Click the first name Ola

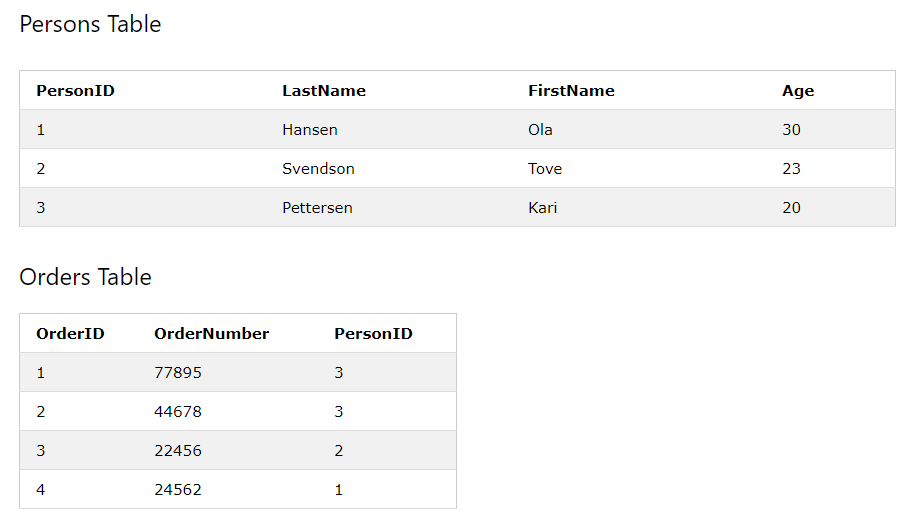540,130
